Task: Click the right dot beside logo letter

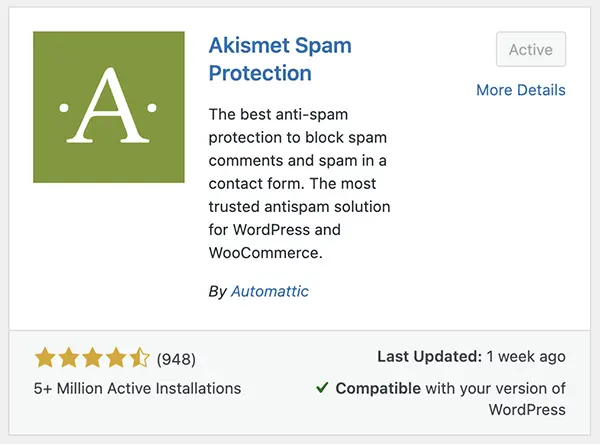Action: point(152,108)
